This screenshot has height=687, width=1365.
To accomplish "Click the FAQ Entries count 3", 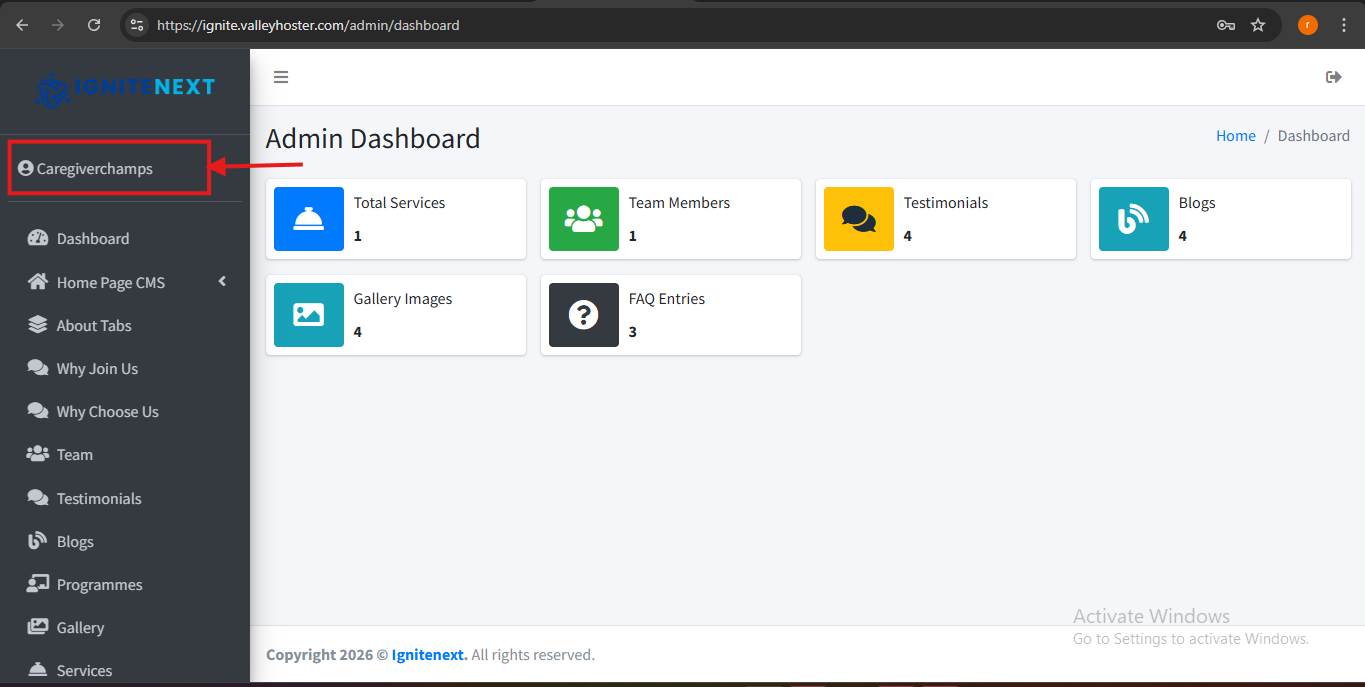I will [633, 332].
